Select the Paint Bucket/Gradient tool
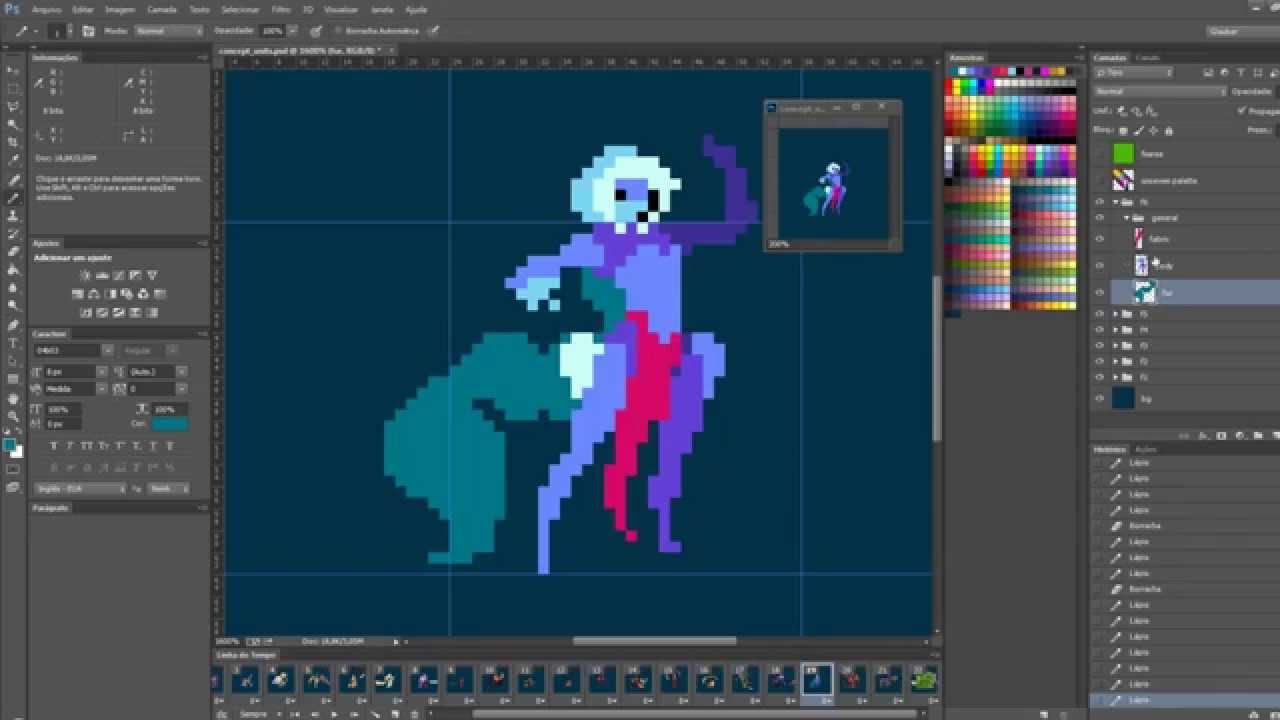Image resolution: width=1280 pixels, height=720 pixels. click(x=13, y=269)
